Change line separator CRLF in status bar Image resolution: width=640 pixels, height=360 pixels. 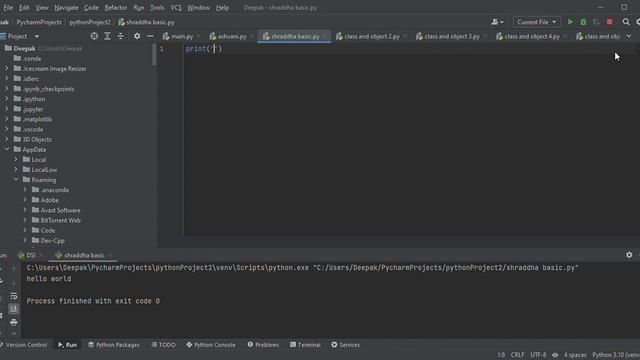[517, 355]
